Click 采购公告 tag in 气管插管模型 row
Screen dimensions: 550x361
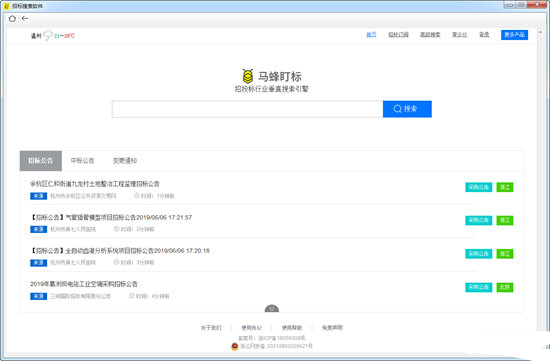tap(479, 220)
